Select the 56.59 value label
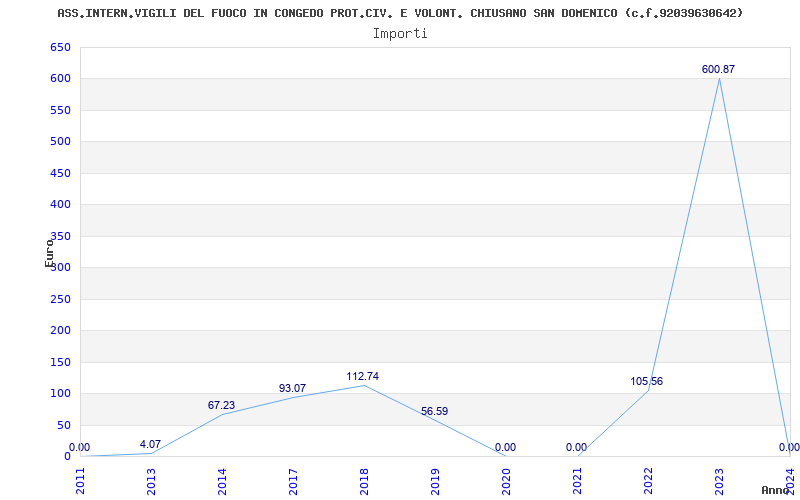The width and height of the screenshot is (800, 500). [x=434, y=411]
